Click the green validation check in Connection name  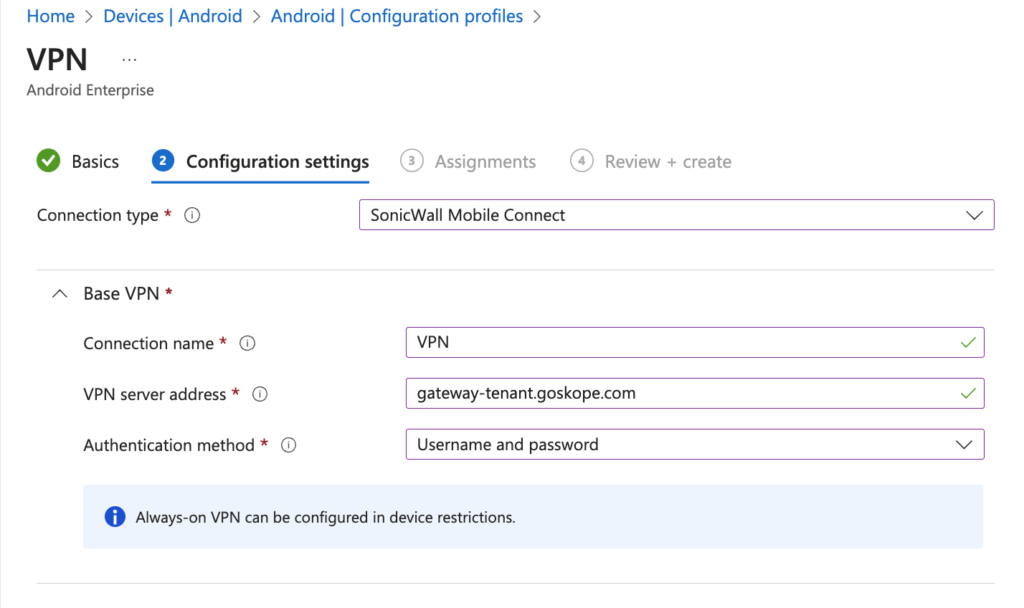tap(968, 342)
